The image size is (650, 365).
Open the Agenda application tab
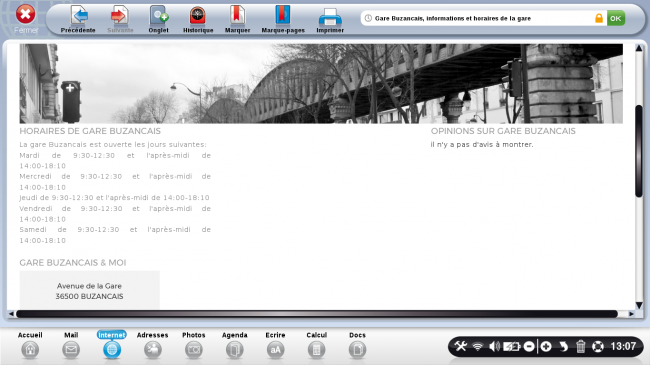click(235, 345)
